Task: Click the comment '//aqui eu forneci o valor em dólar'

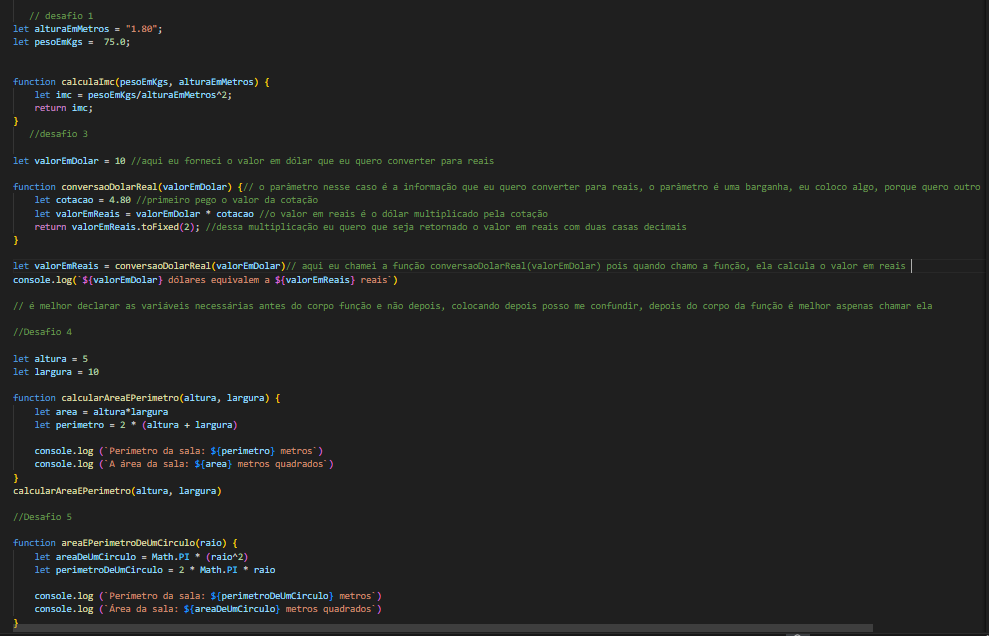Action: point(312,161)
